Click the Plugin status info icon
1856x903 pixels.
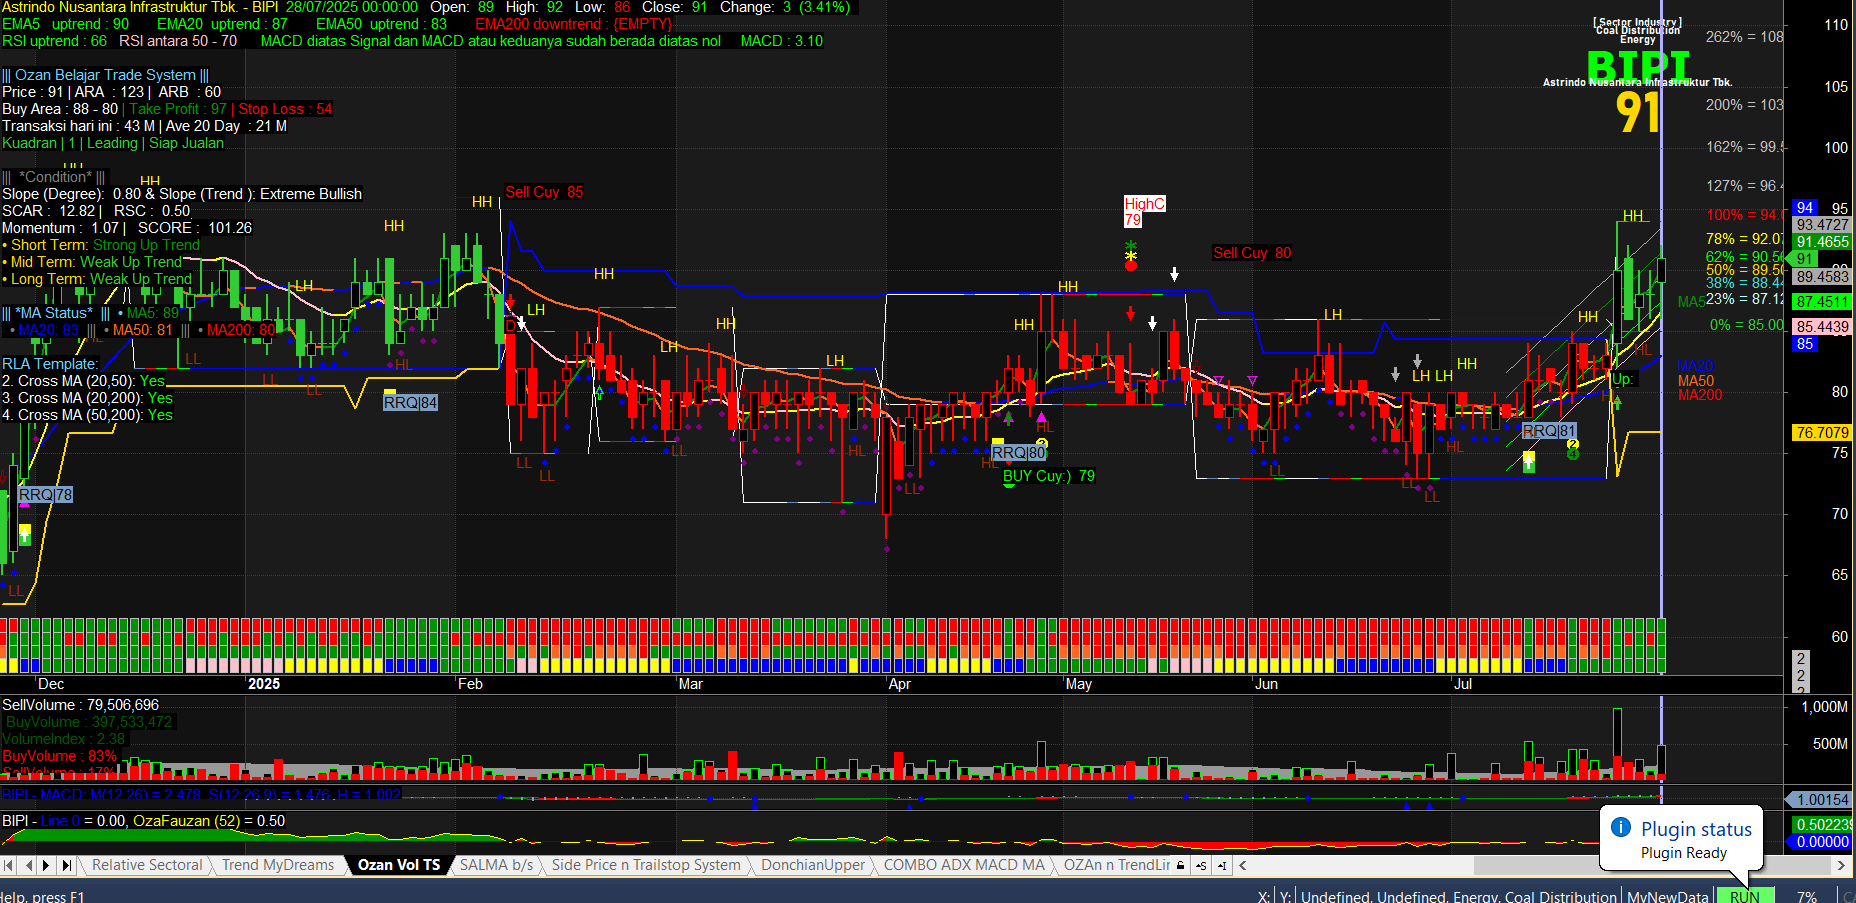tap(1621, 828)
